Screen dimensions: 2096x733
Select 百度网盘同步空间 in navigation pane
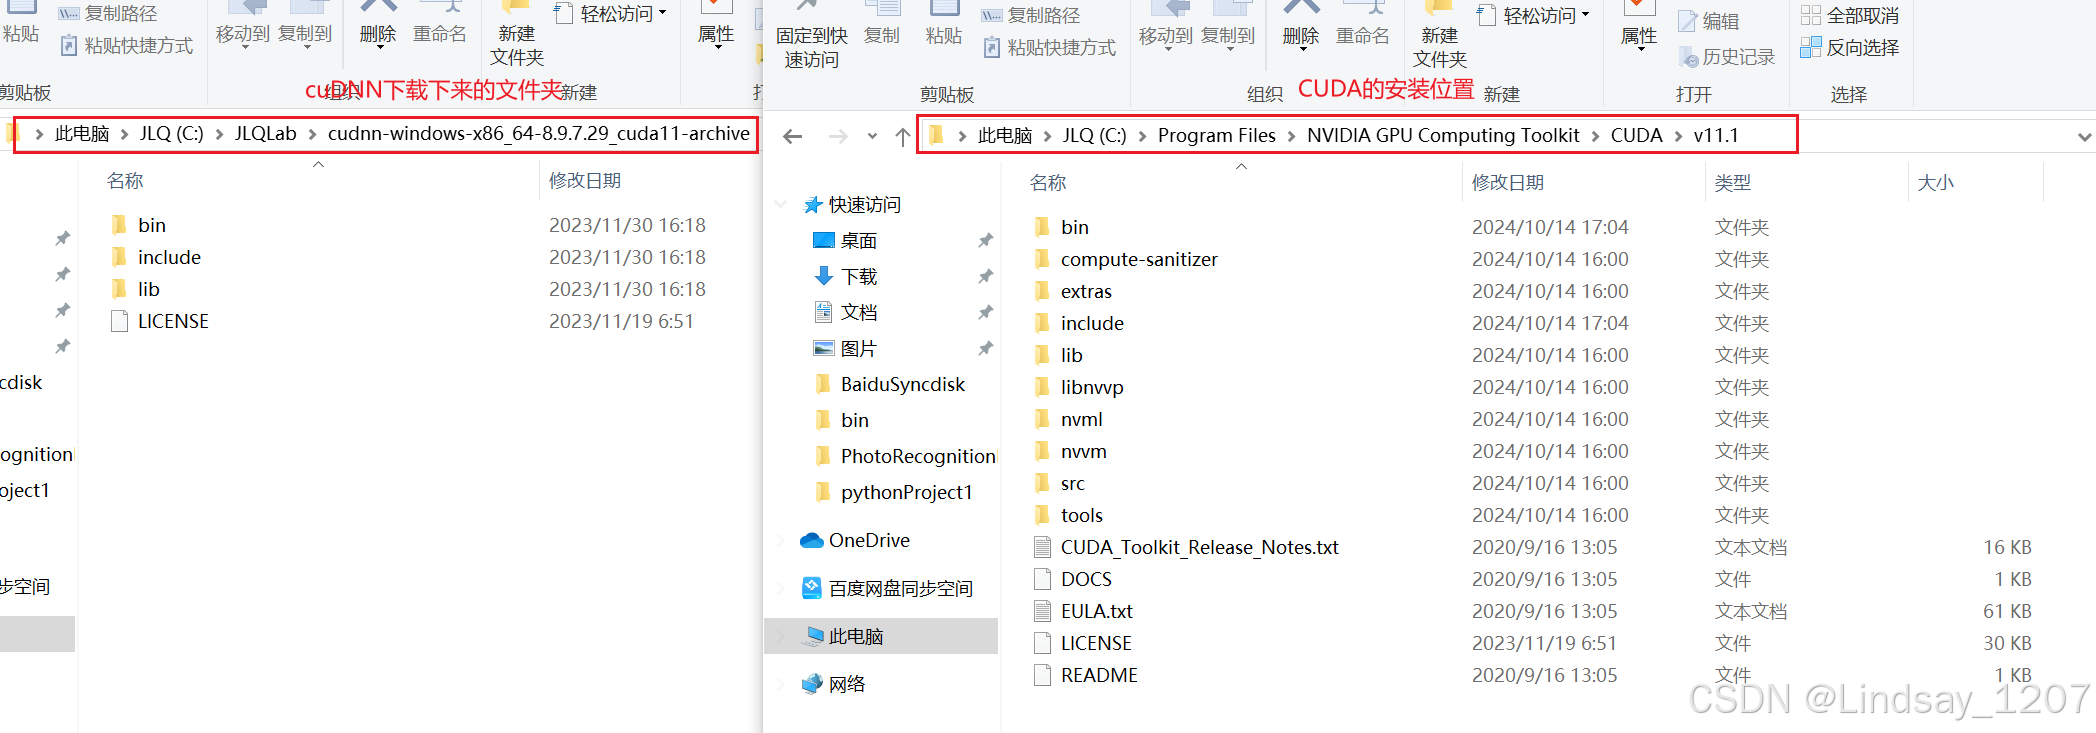coord(899,589)
